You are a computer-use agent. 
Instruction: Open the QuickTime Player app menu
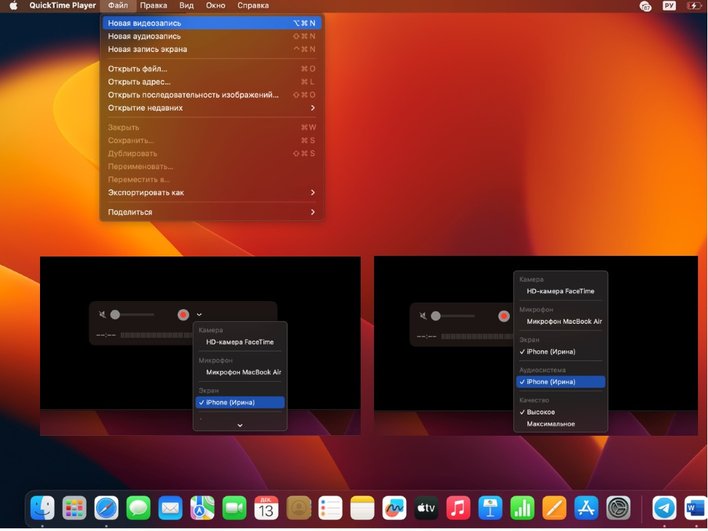tap(62, 6)
